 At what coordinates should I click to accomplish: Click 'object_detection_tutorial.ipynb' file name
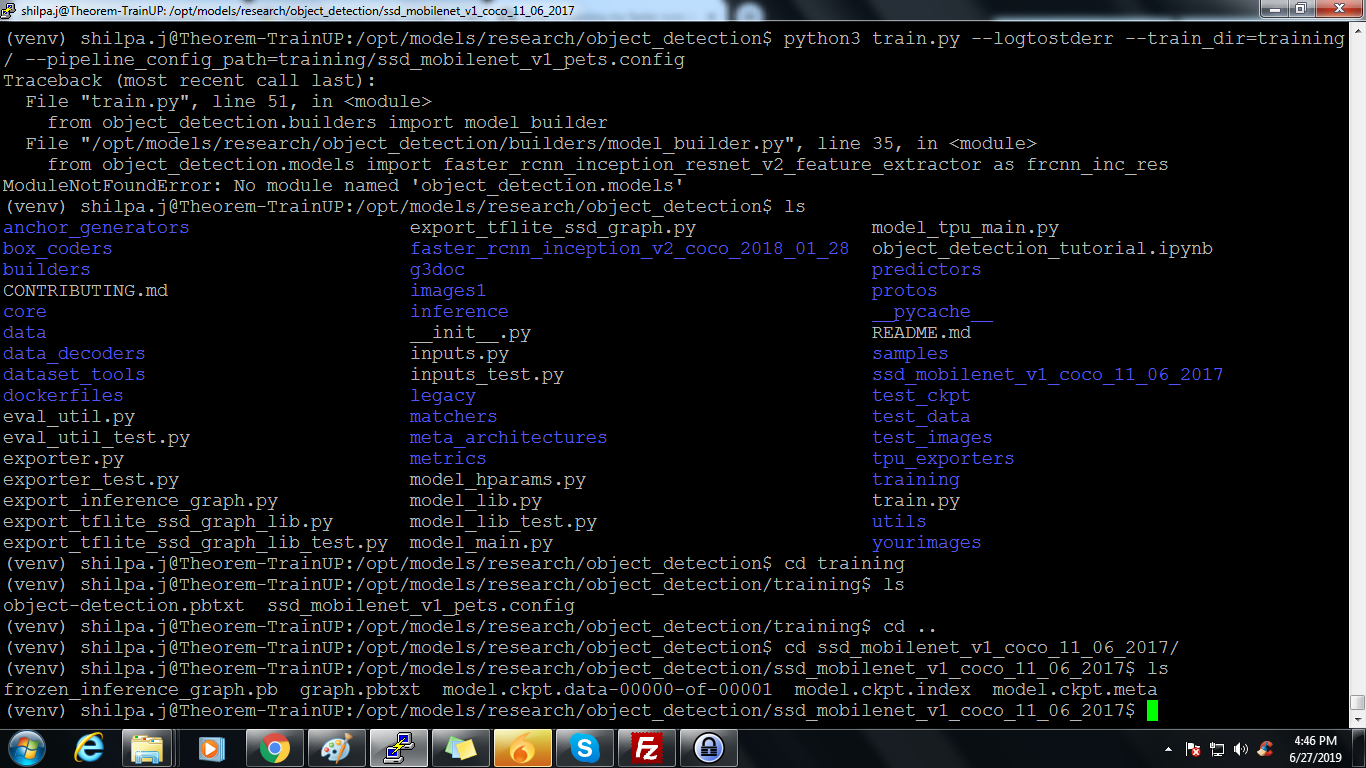(1042, 249)
